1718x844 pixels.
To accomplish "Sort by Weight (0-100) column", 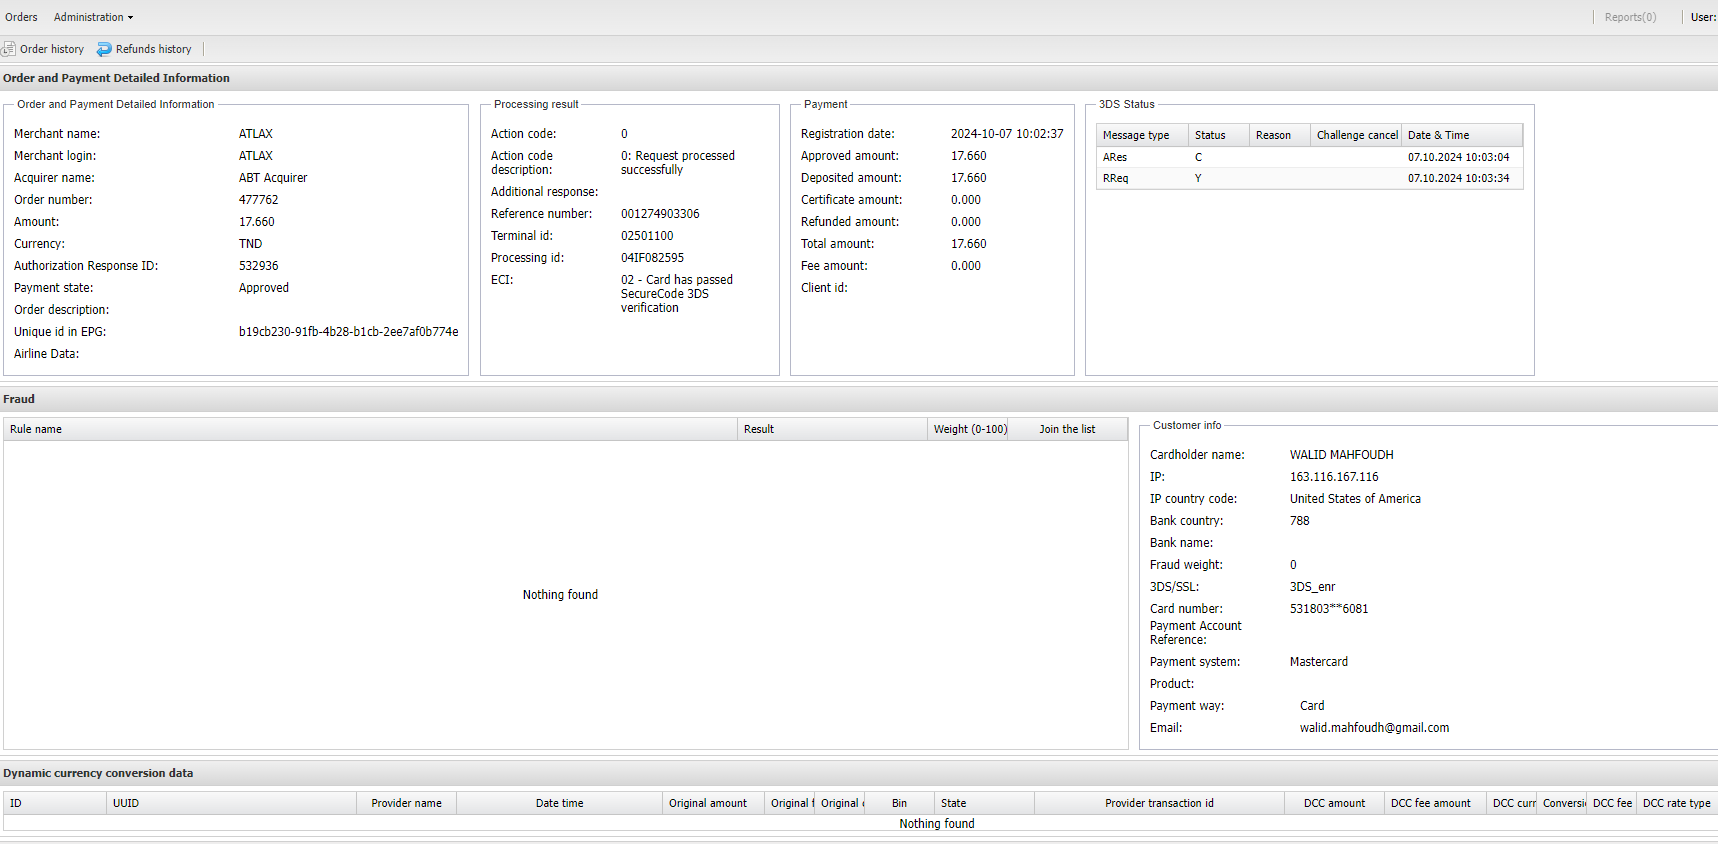I will tap(969, 429).
